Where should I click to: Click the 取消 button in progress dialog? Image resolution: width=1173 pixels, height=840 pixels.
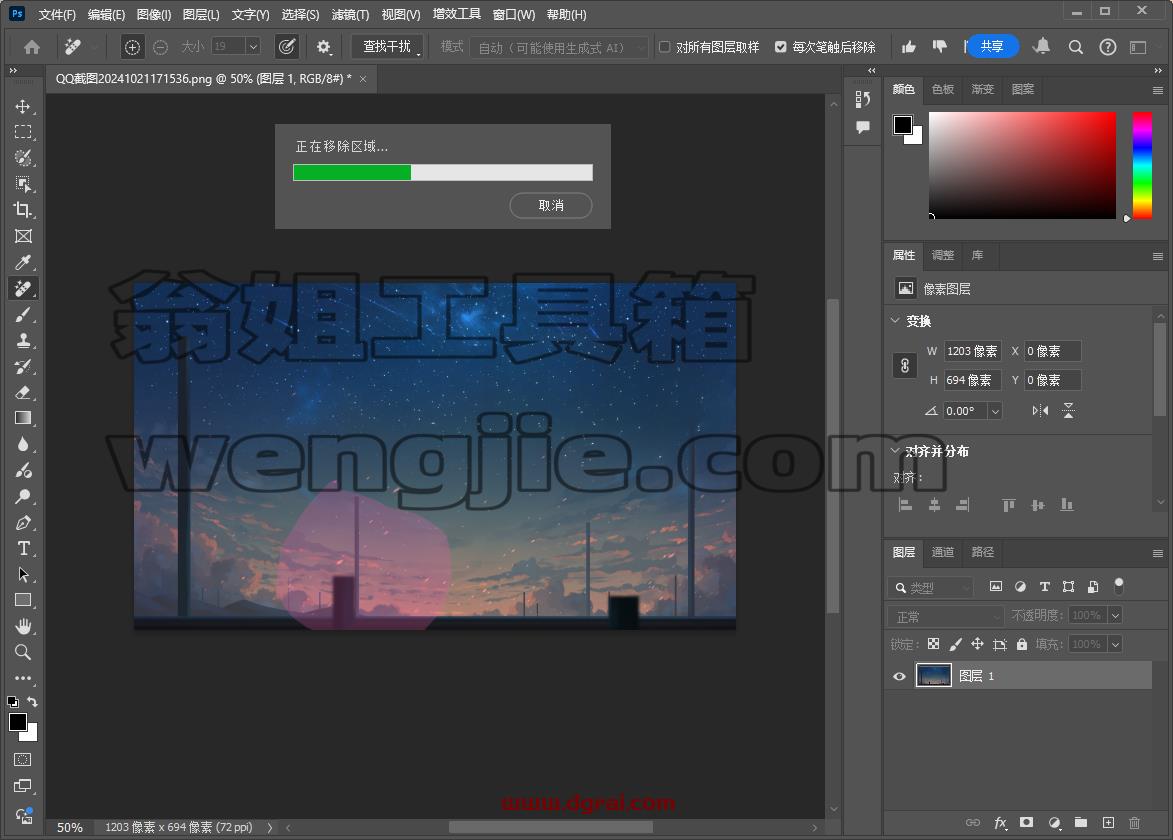pyautogui.click(x=551, y=206)
